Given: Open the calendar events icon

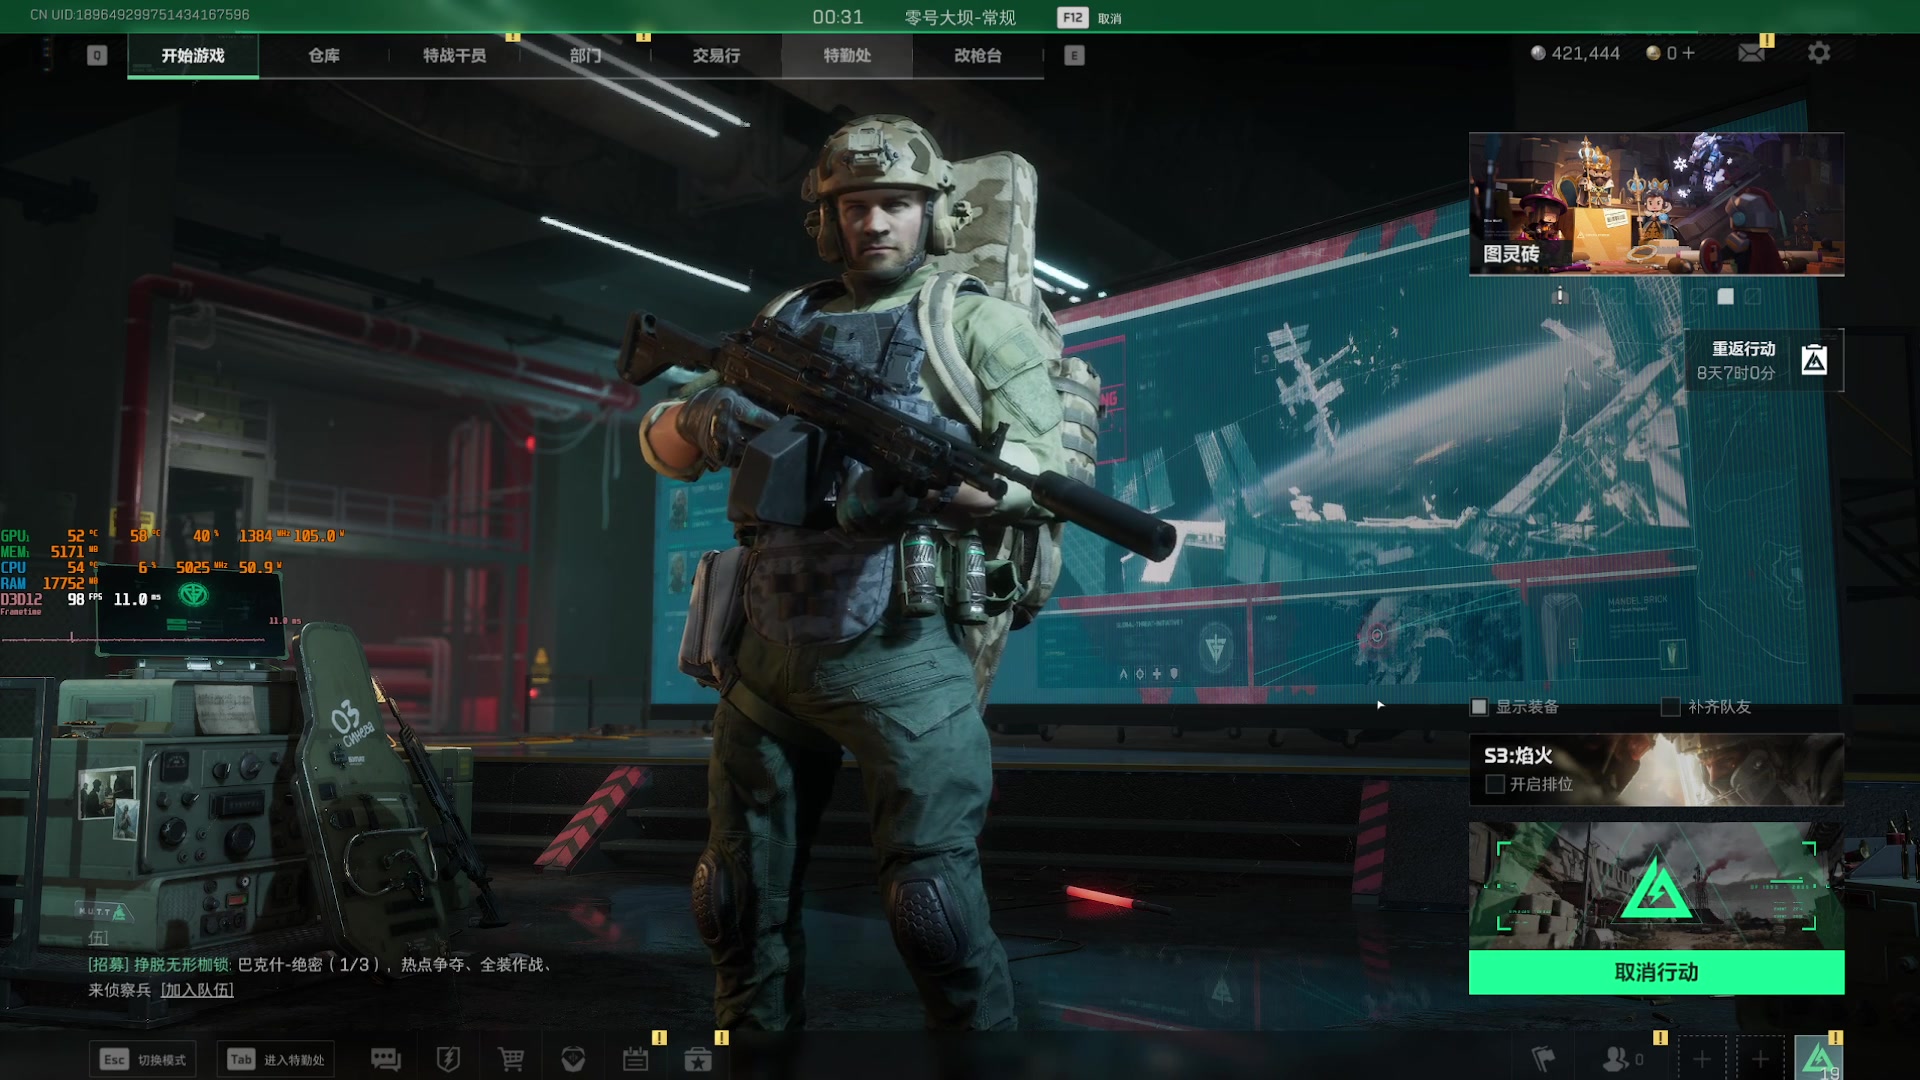Looking at the screenshot, I should point(636,1059).
